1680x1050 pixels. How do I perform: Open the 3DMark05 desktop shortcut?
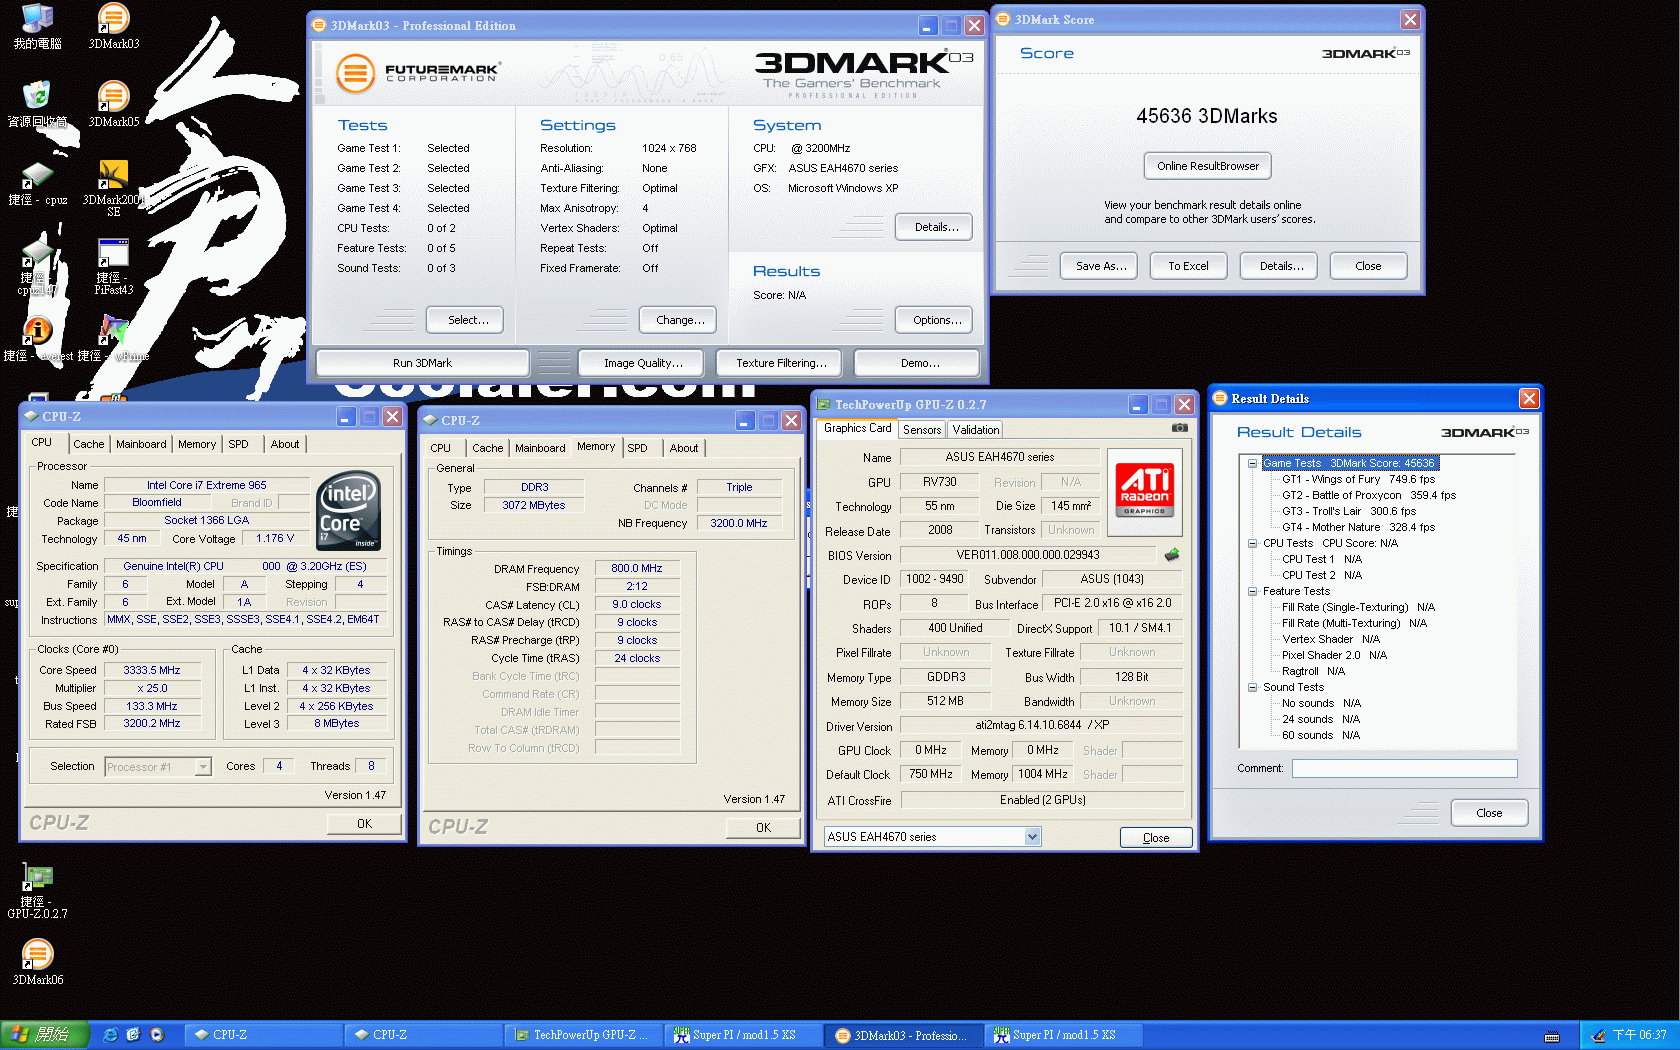pyautogui.click(x=113, y=104)
